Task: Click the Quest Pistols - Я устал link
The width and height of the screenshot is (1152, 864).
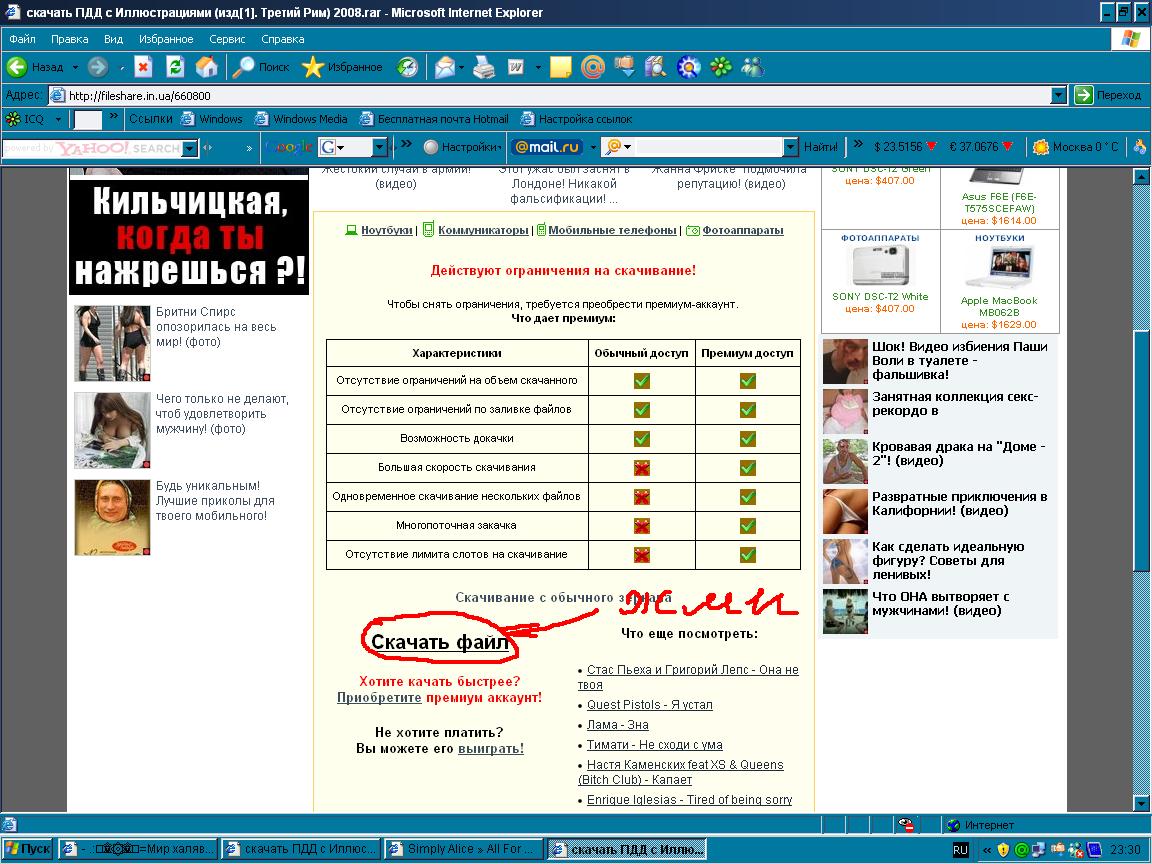Action: (x=649, y=705)
